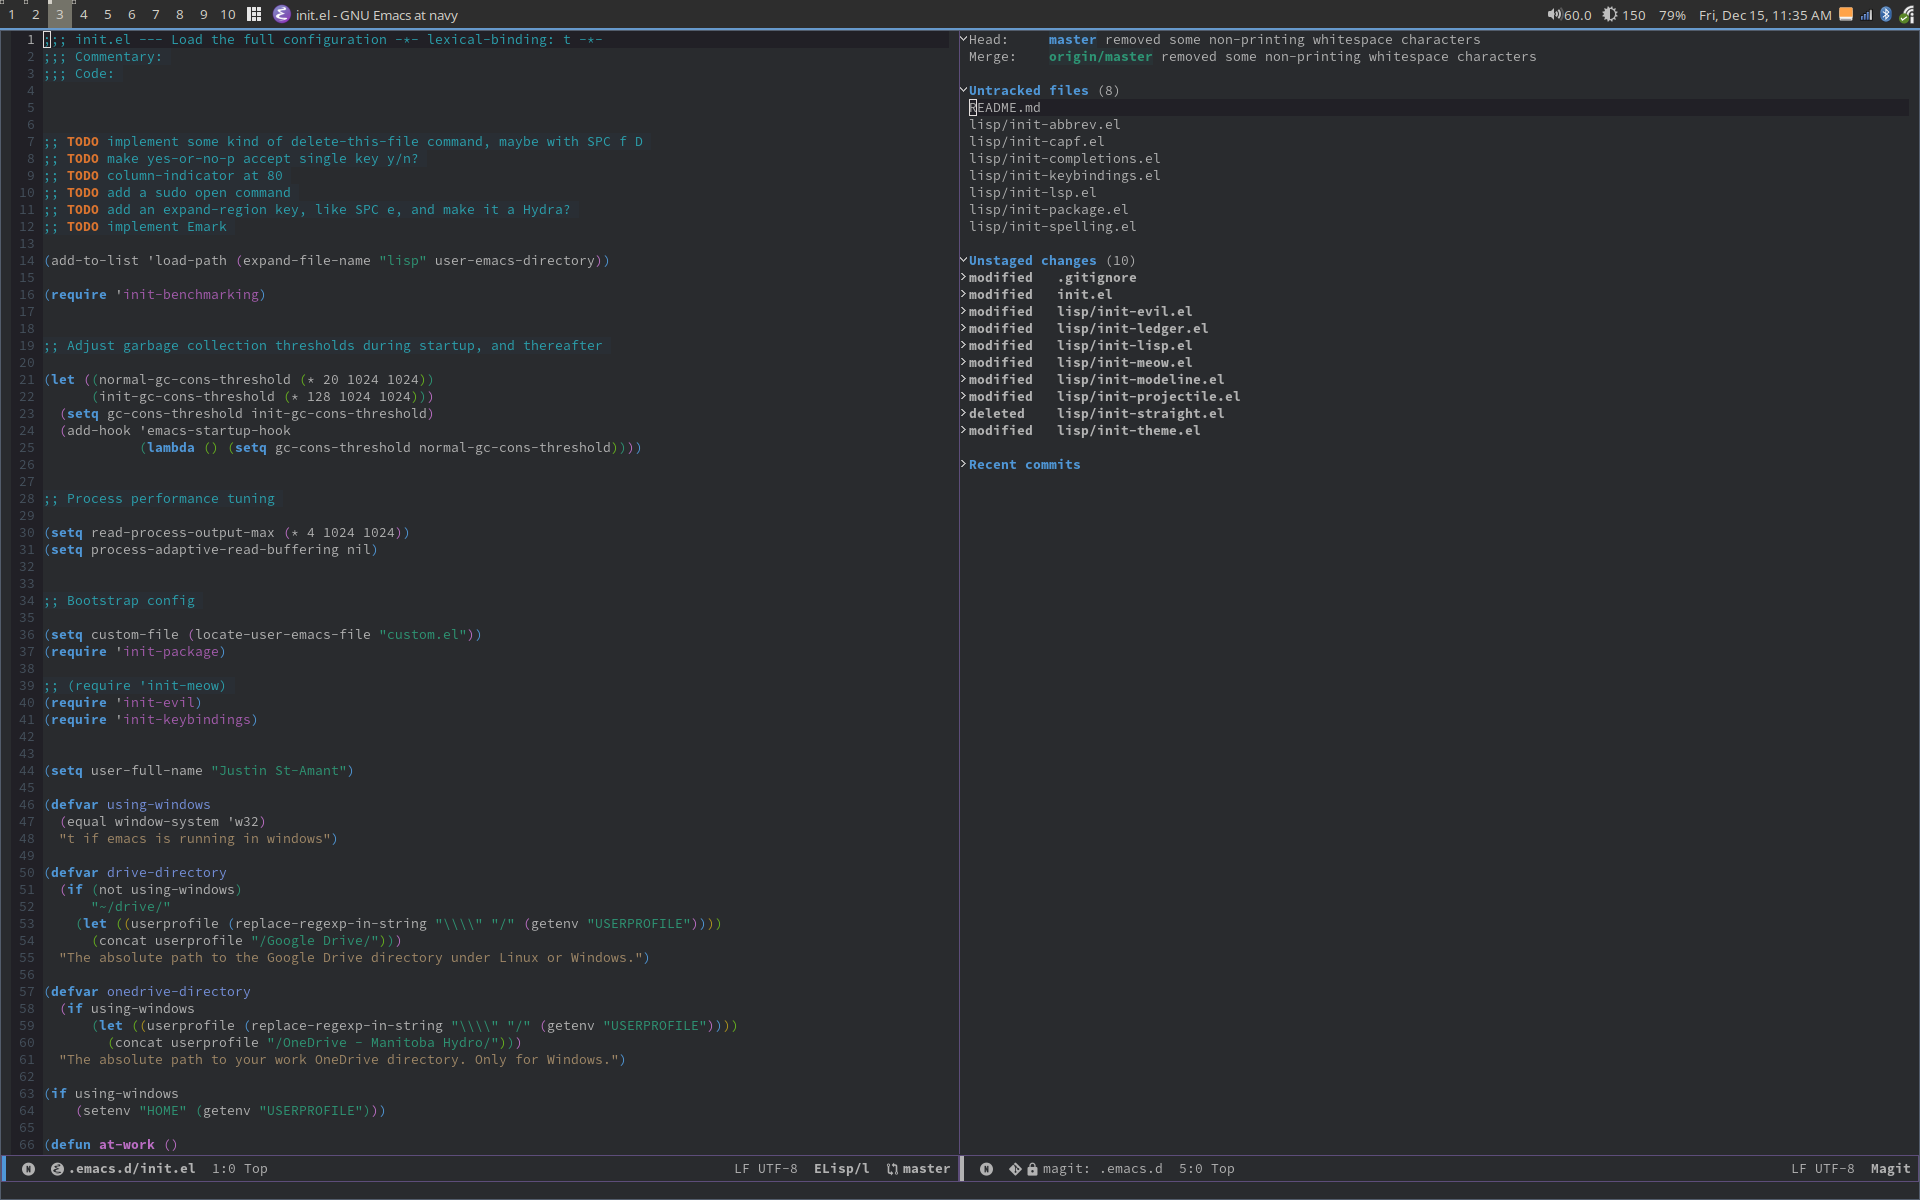1920x1200 pixels.
Task: Click the workspace layout grid icon
Action: (x=254, y=14)
